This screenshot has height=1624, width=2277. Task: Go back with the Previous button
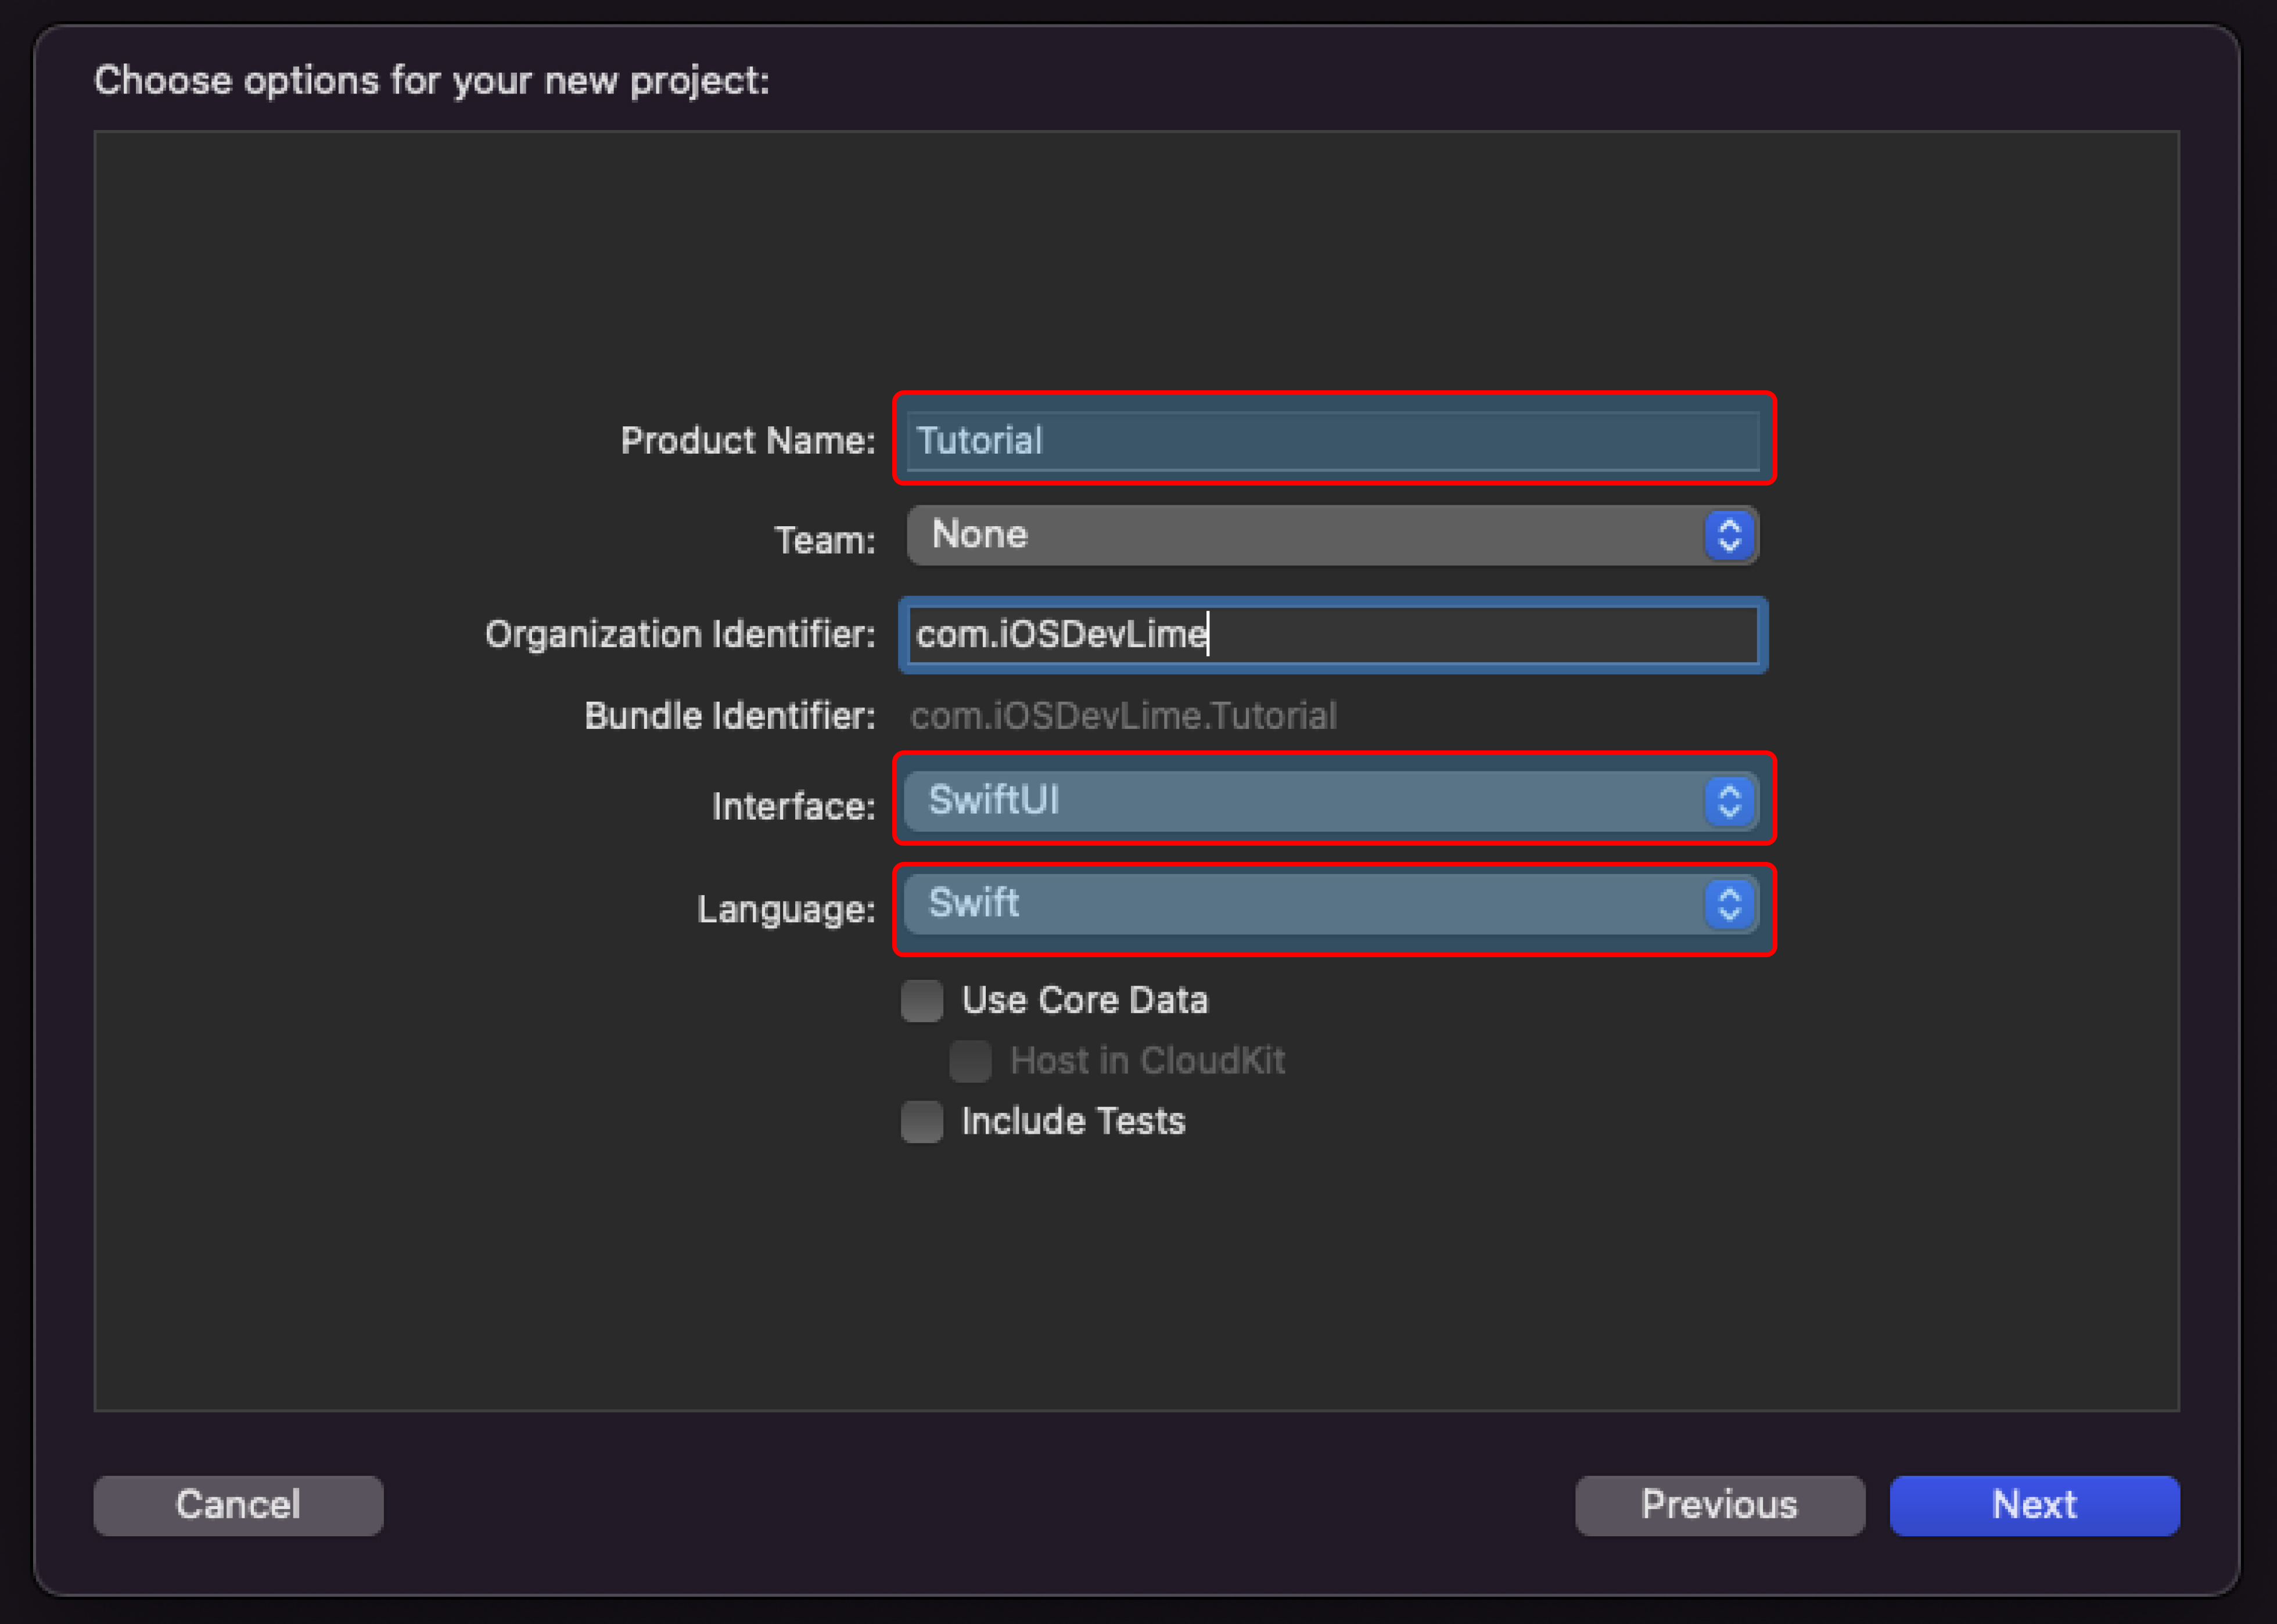(x=1719, y=1505)
